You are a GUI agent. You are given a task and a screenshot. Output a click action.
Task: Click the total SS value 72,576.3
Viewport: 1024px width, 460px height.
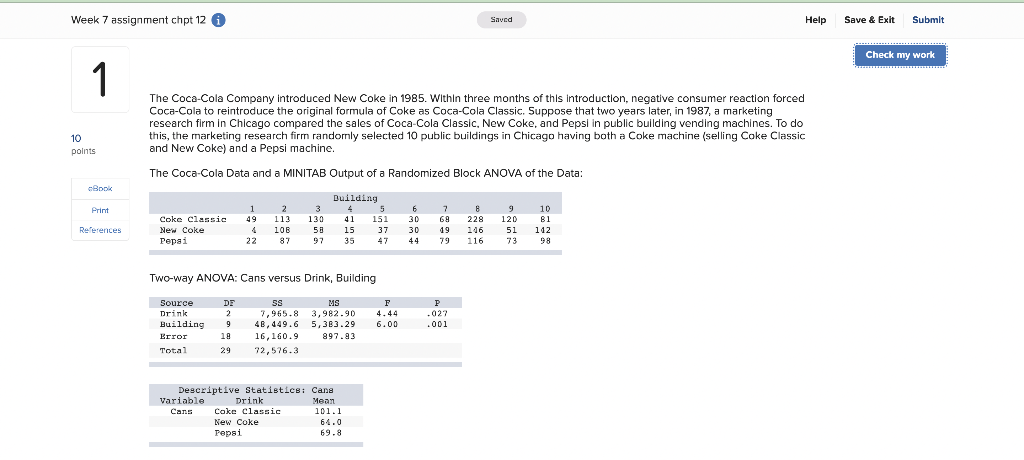tap(277, 351)
